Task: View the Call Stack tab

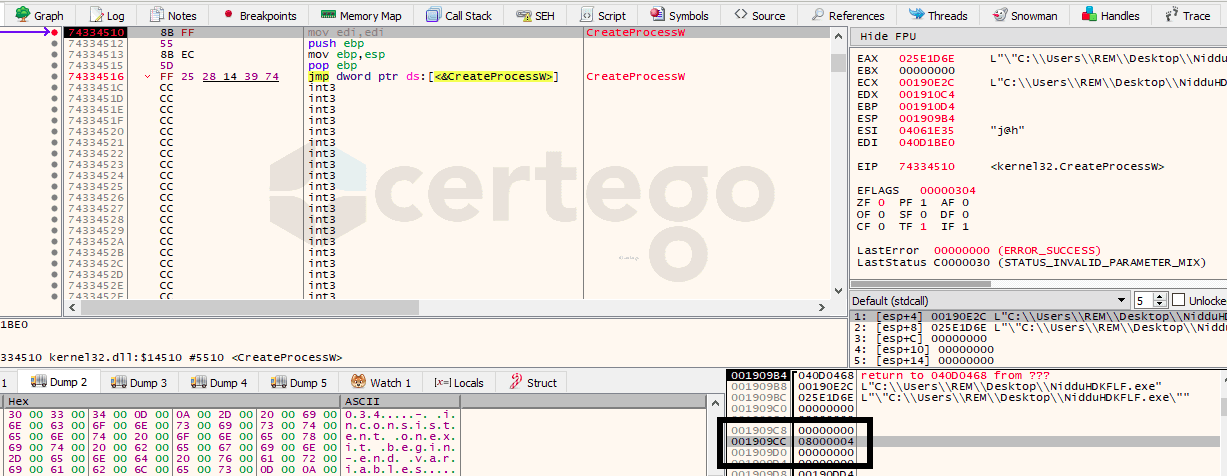Action: (459, 16)
